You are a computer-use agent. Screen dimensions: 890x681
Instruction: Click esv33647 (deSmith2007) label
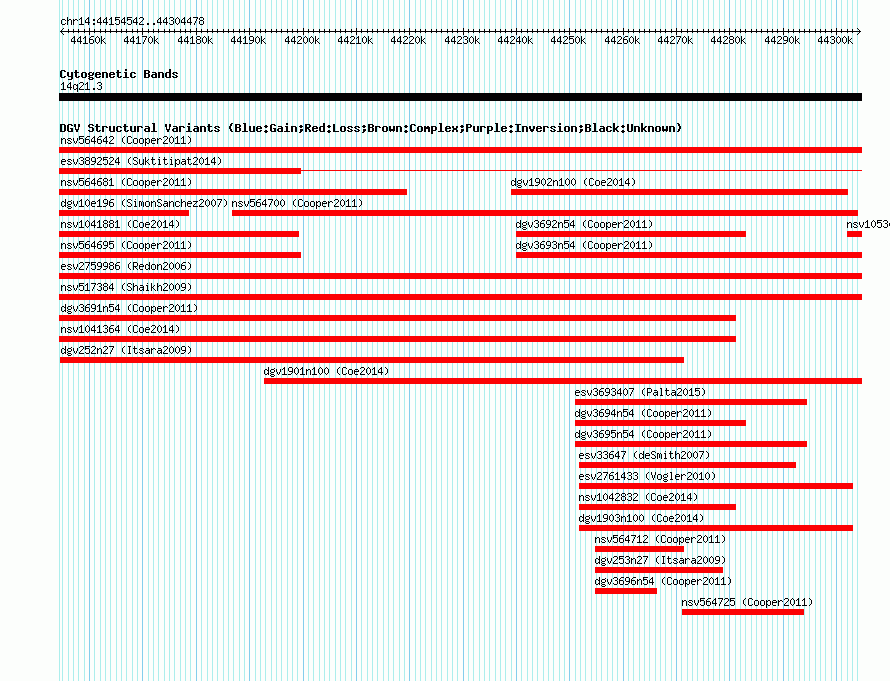[x=644, y=455]
